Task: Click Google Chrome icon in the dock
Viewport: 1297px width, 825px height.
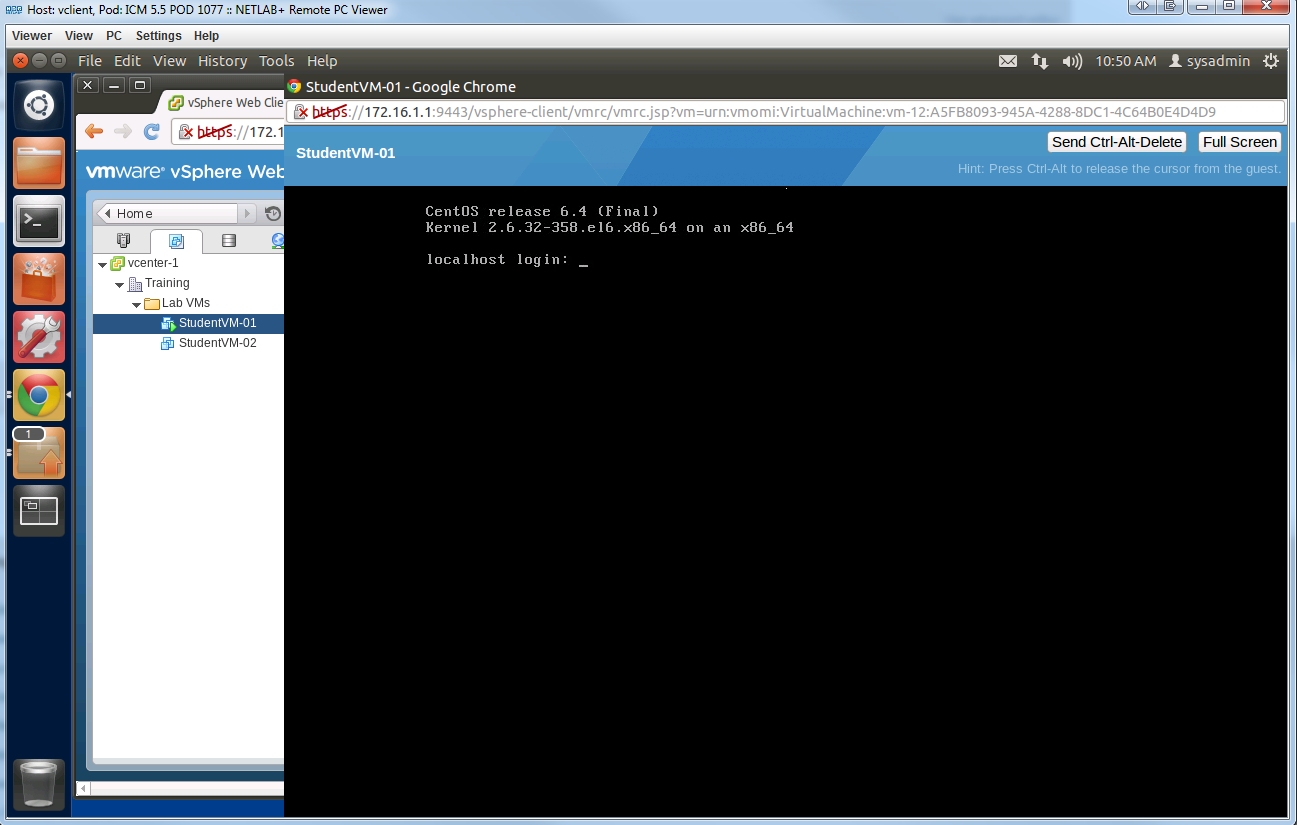Action: 39,395
